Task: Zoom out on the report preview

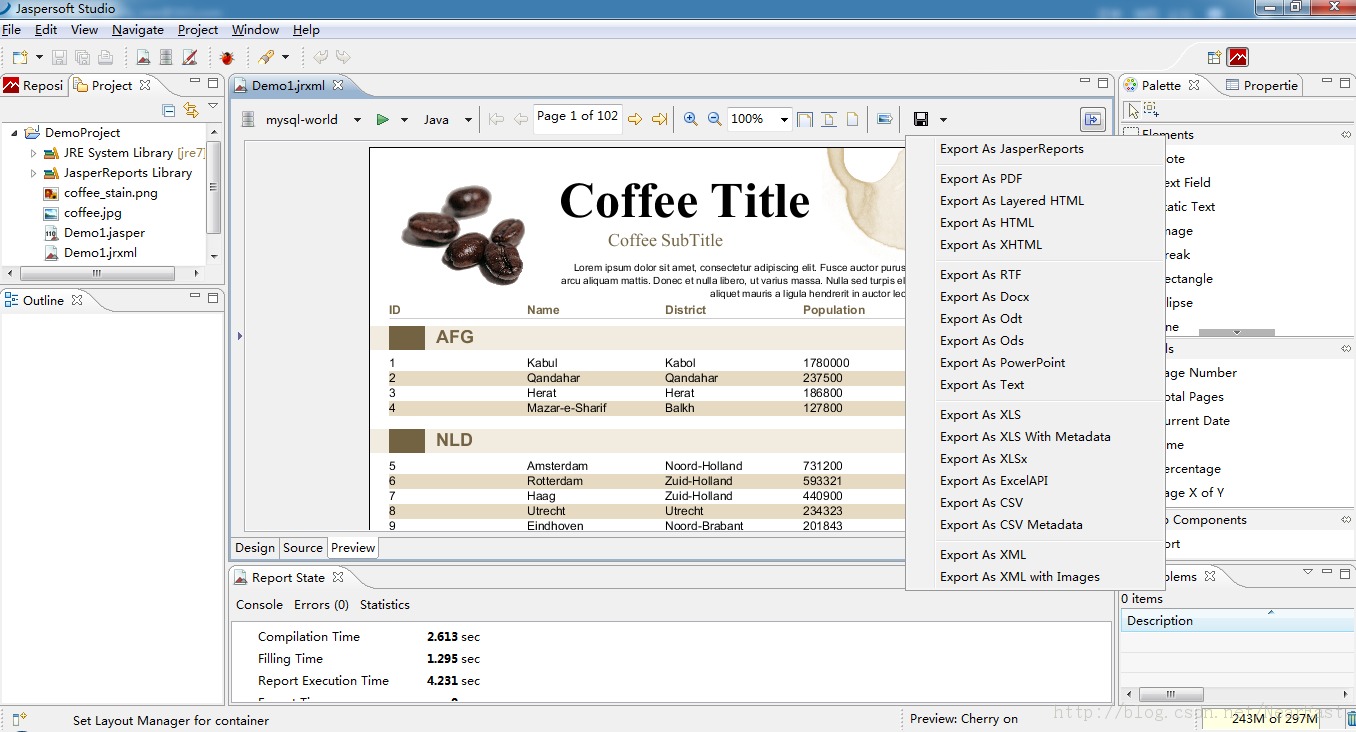Action: 714,118
